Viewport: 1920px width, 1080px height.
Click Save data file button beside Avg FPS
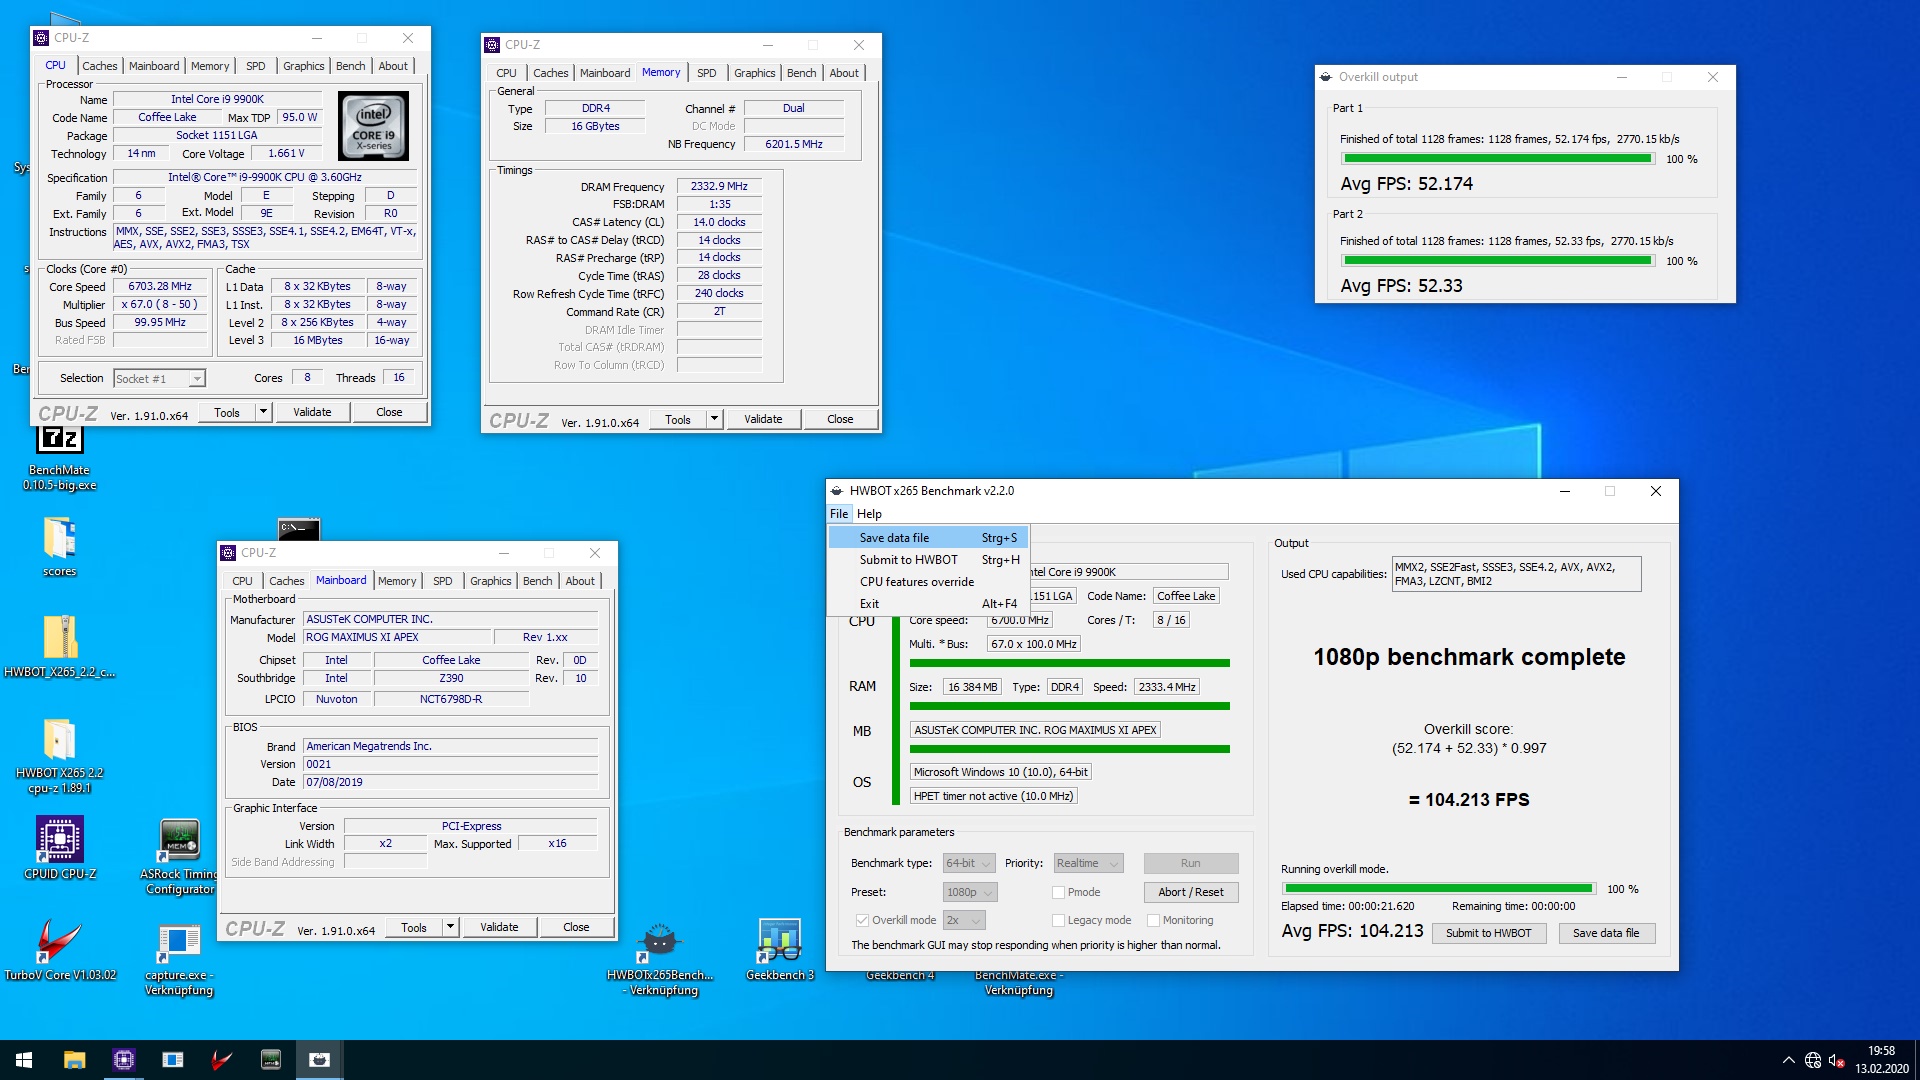point(1606,933)
